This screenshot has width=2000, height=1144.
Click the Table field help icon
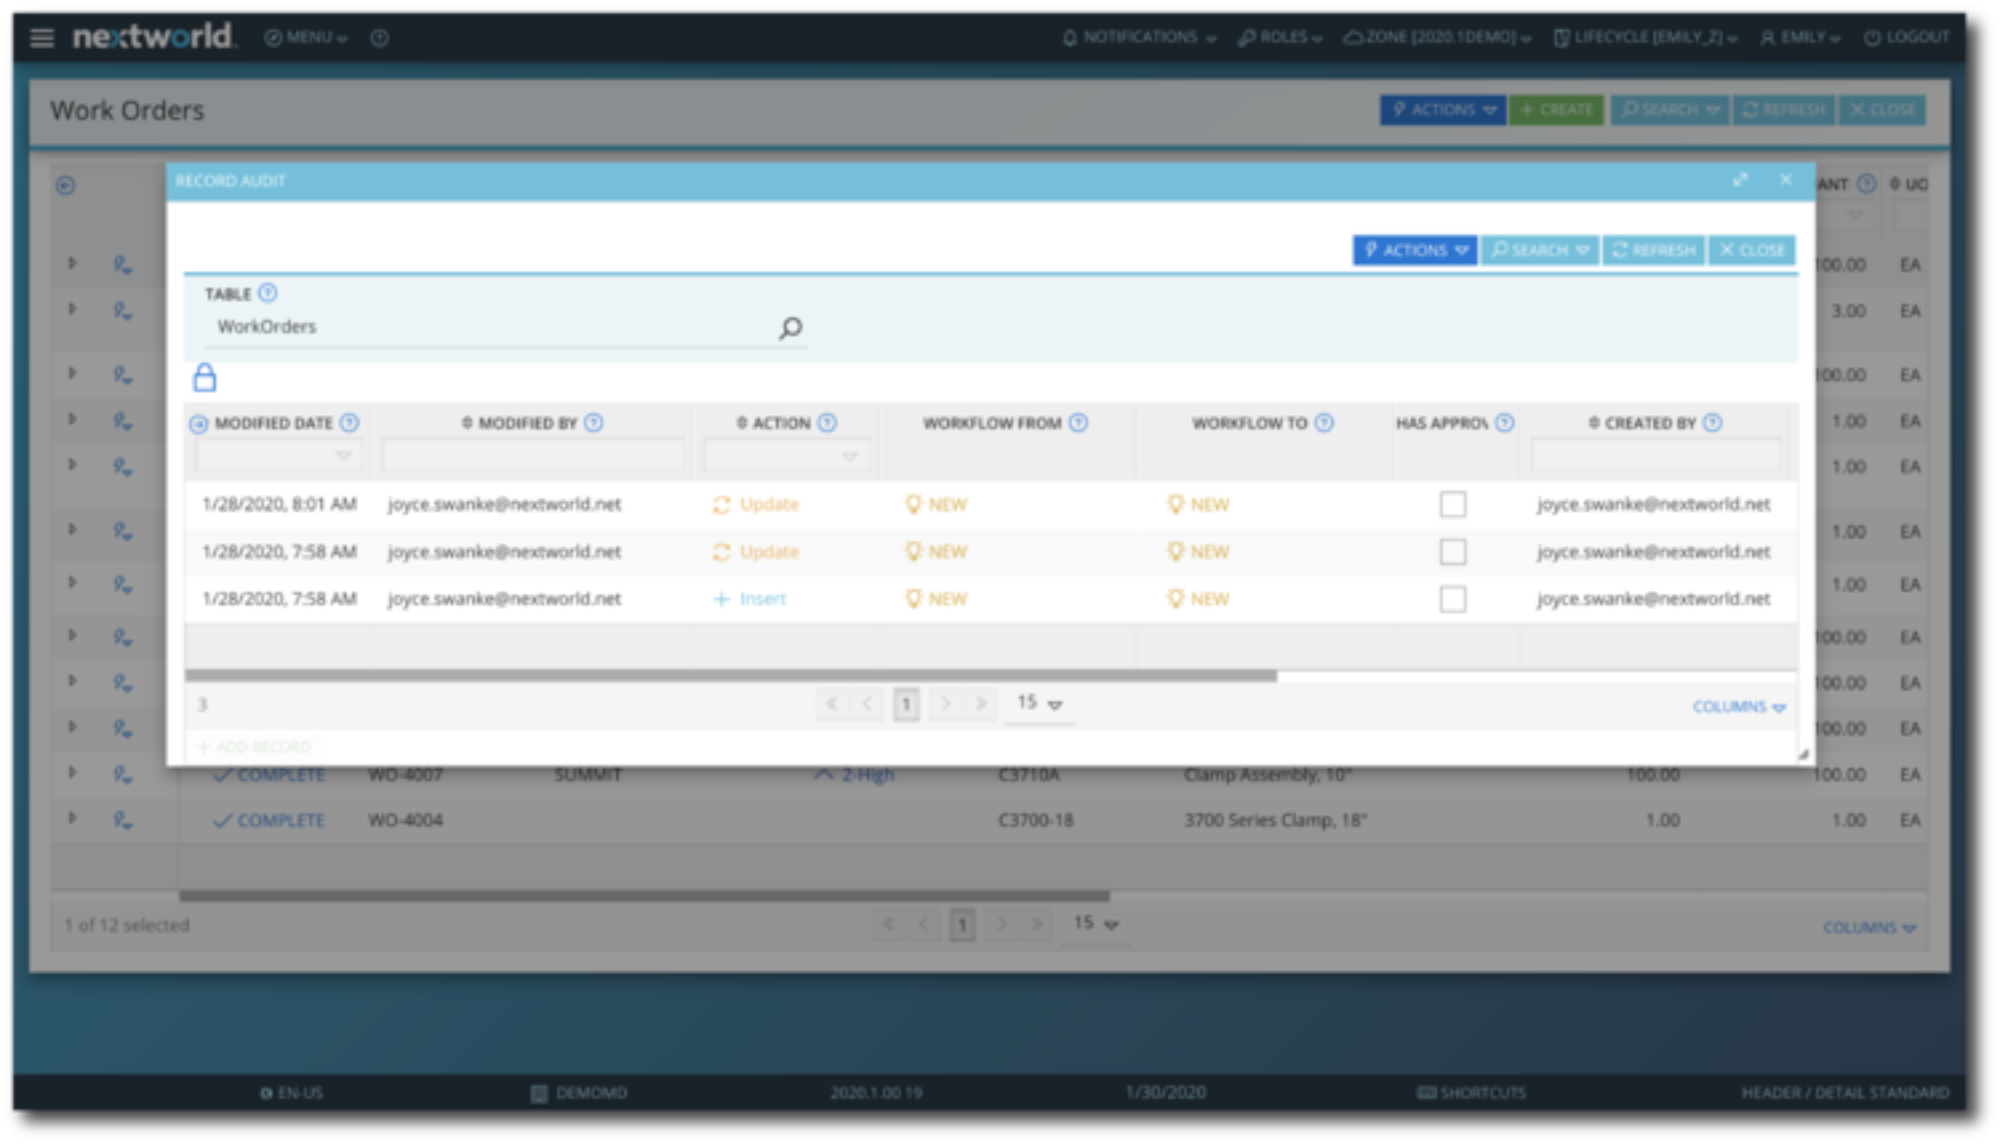pyautogui.click(x=268, y=293)
